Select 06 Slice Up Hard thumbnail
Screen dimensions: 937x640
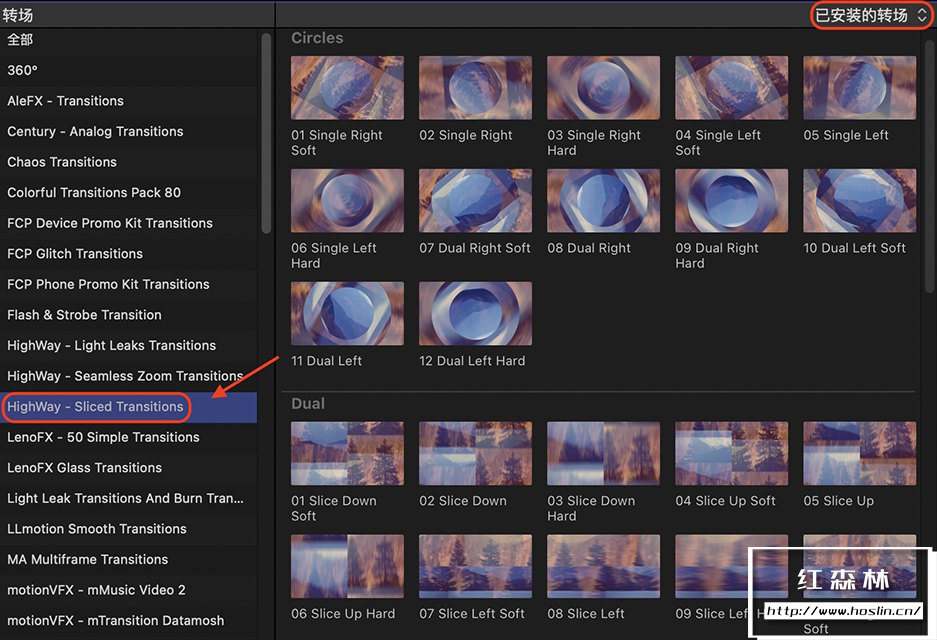pyautogui.click(x=347, y=566)
